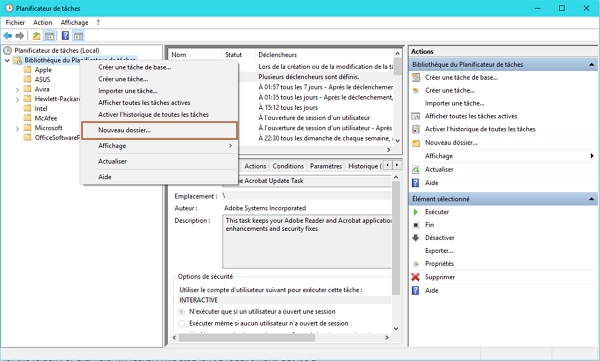Open the Action menu
This screenshot has height=361, width=600.
click(x=42, y=23)
